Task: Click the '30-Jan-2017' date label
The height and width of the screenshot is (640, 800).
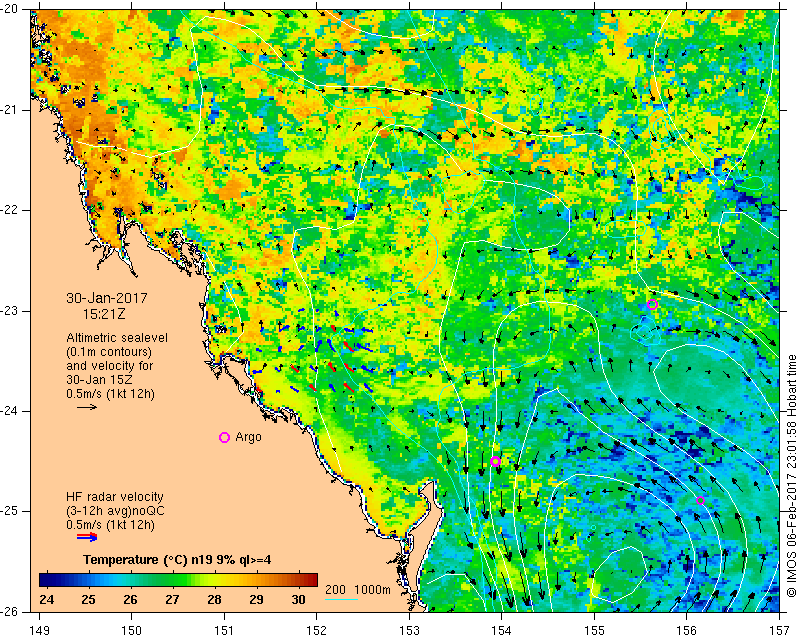Action: [x=107, y=298]
